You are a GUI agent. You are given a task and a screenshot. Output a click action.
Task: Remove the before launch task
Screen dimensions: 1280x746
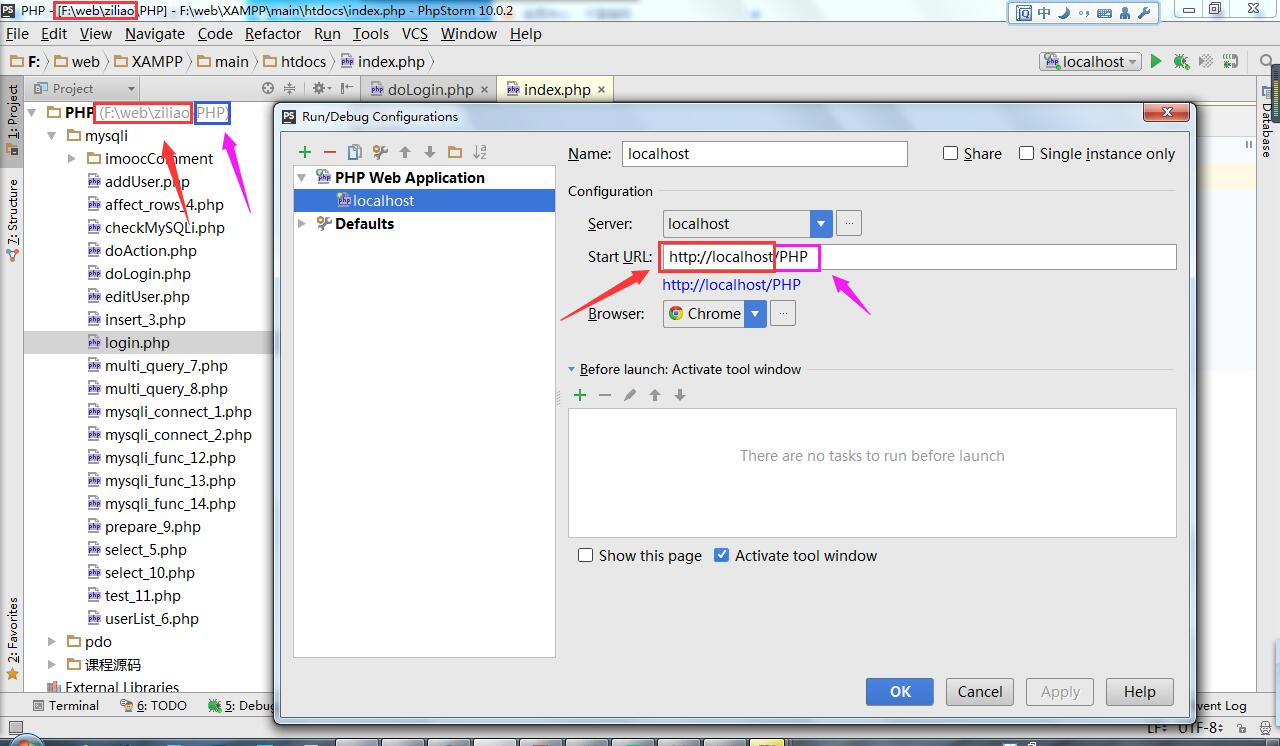[x=604, y=395]
